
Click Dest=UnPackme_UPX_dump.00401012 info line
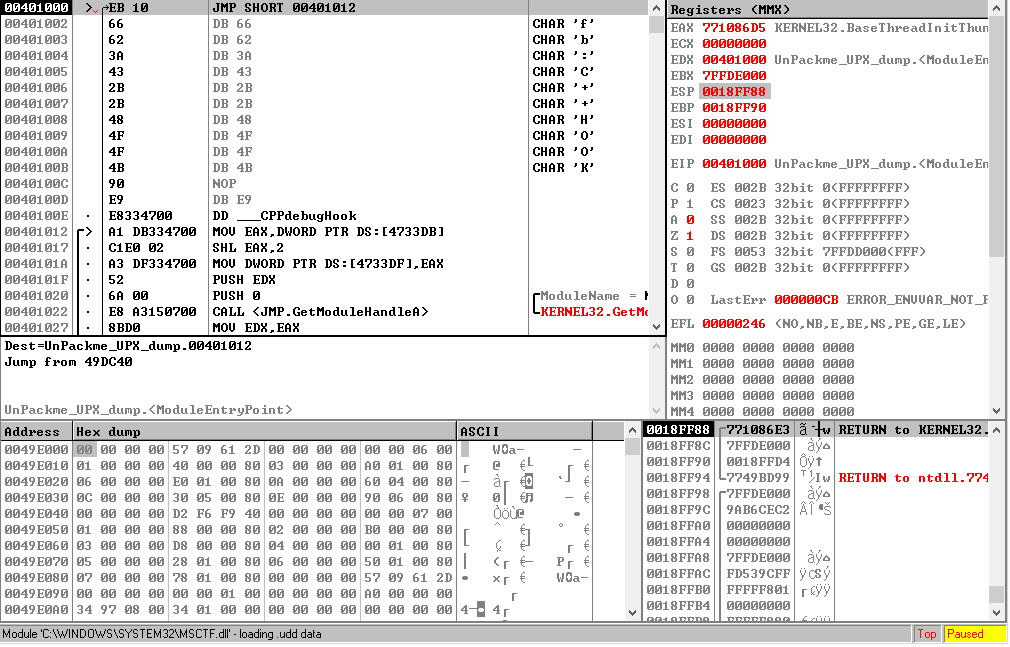pyautogui.click(x=128, y=346)
